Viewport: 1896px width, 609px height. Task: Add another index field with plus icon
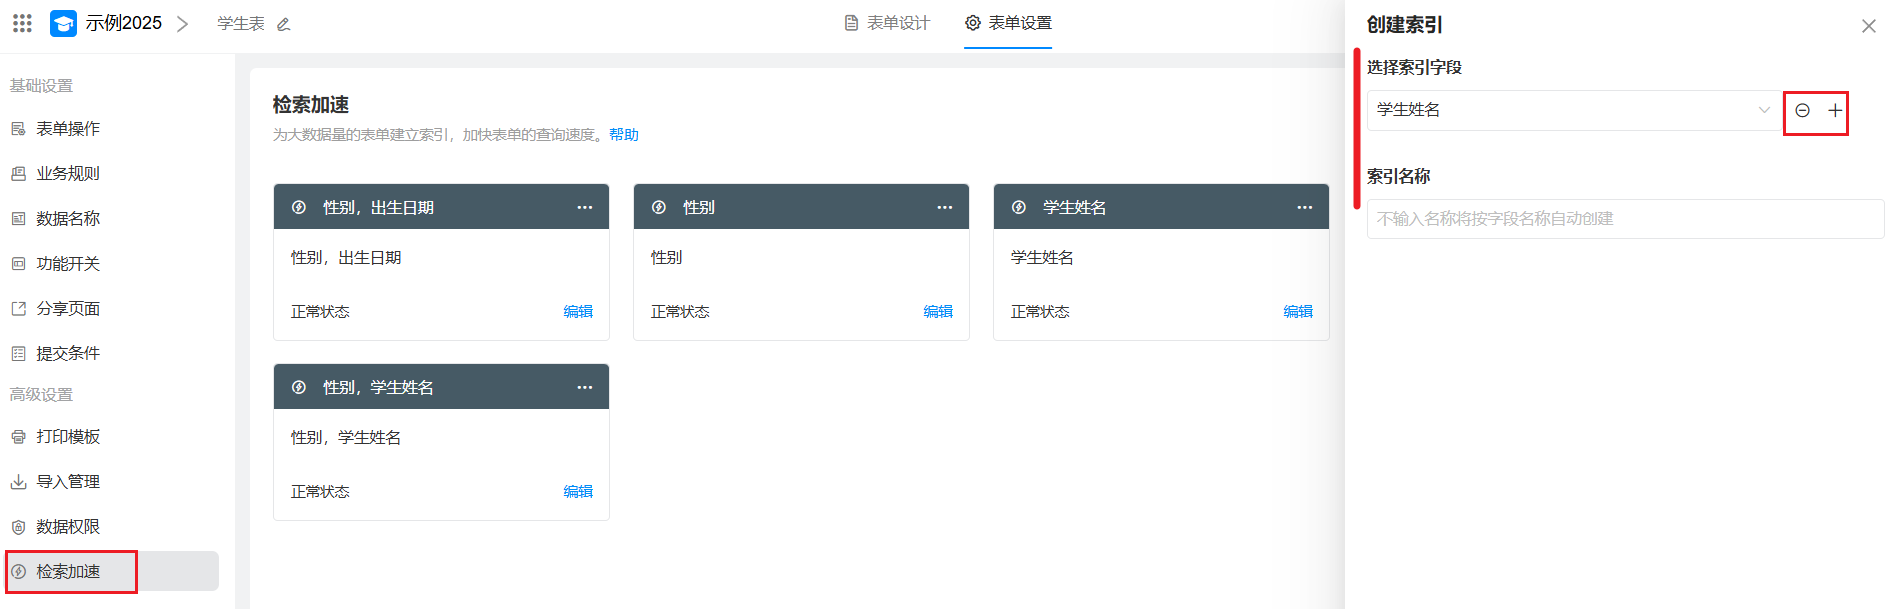1835,111
